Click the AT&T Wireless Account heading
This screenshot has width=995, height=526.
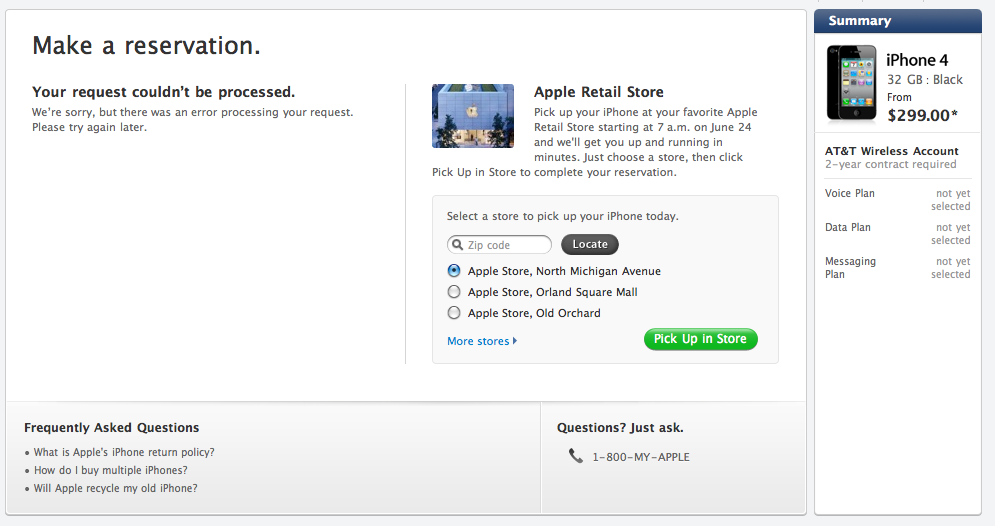tap(892, 151)
